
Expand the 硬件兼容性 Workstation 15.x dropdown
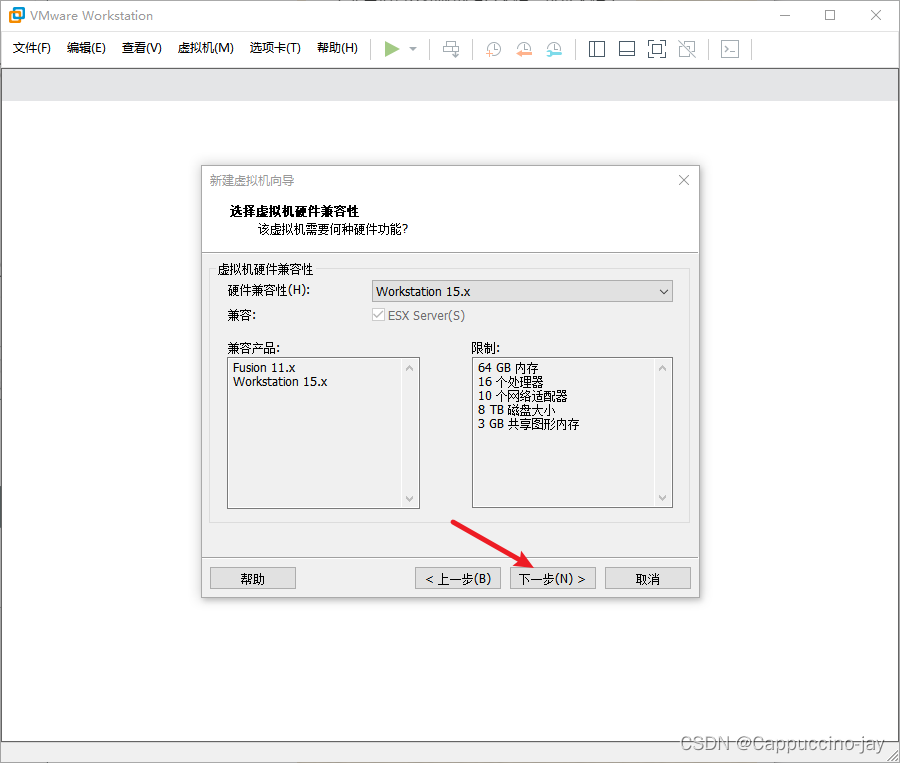pyautogui.click(x=522, y=291)
